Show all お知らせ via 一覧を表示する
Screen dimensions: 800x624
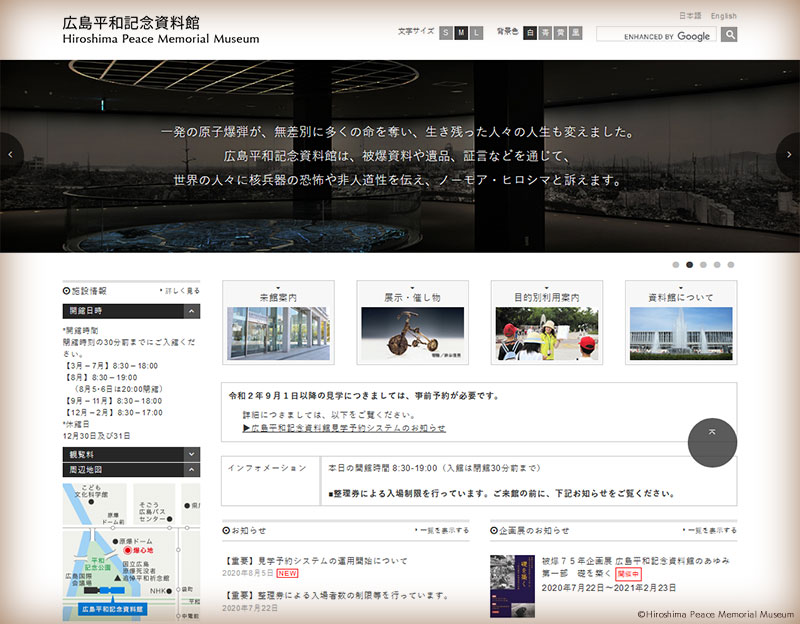tap(442, 531)
